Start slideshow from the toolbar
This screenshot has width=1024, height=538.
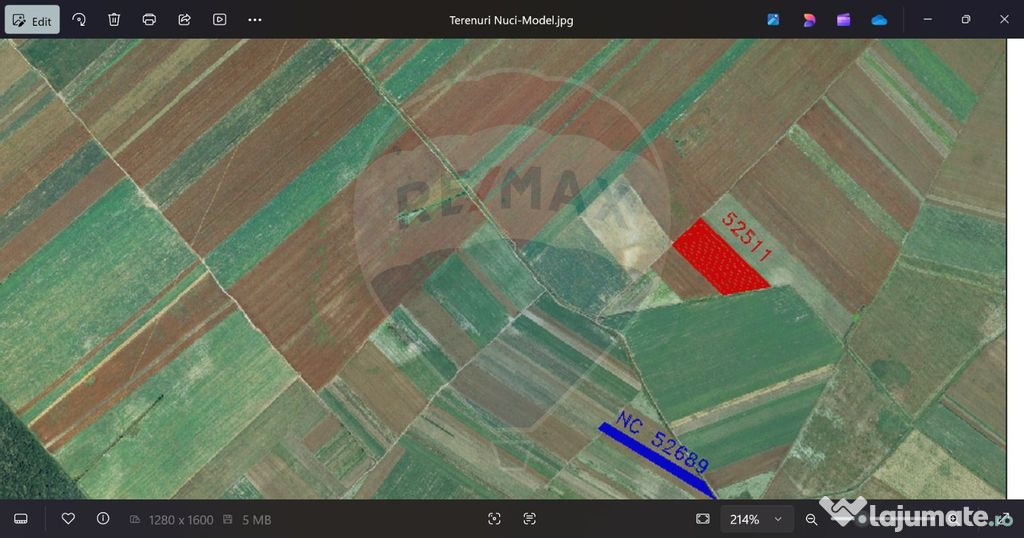click(x=219, y=20)
